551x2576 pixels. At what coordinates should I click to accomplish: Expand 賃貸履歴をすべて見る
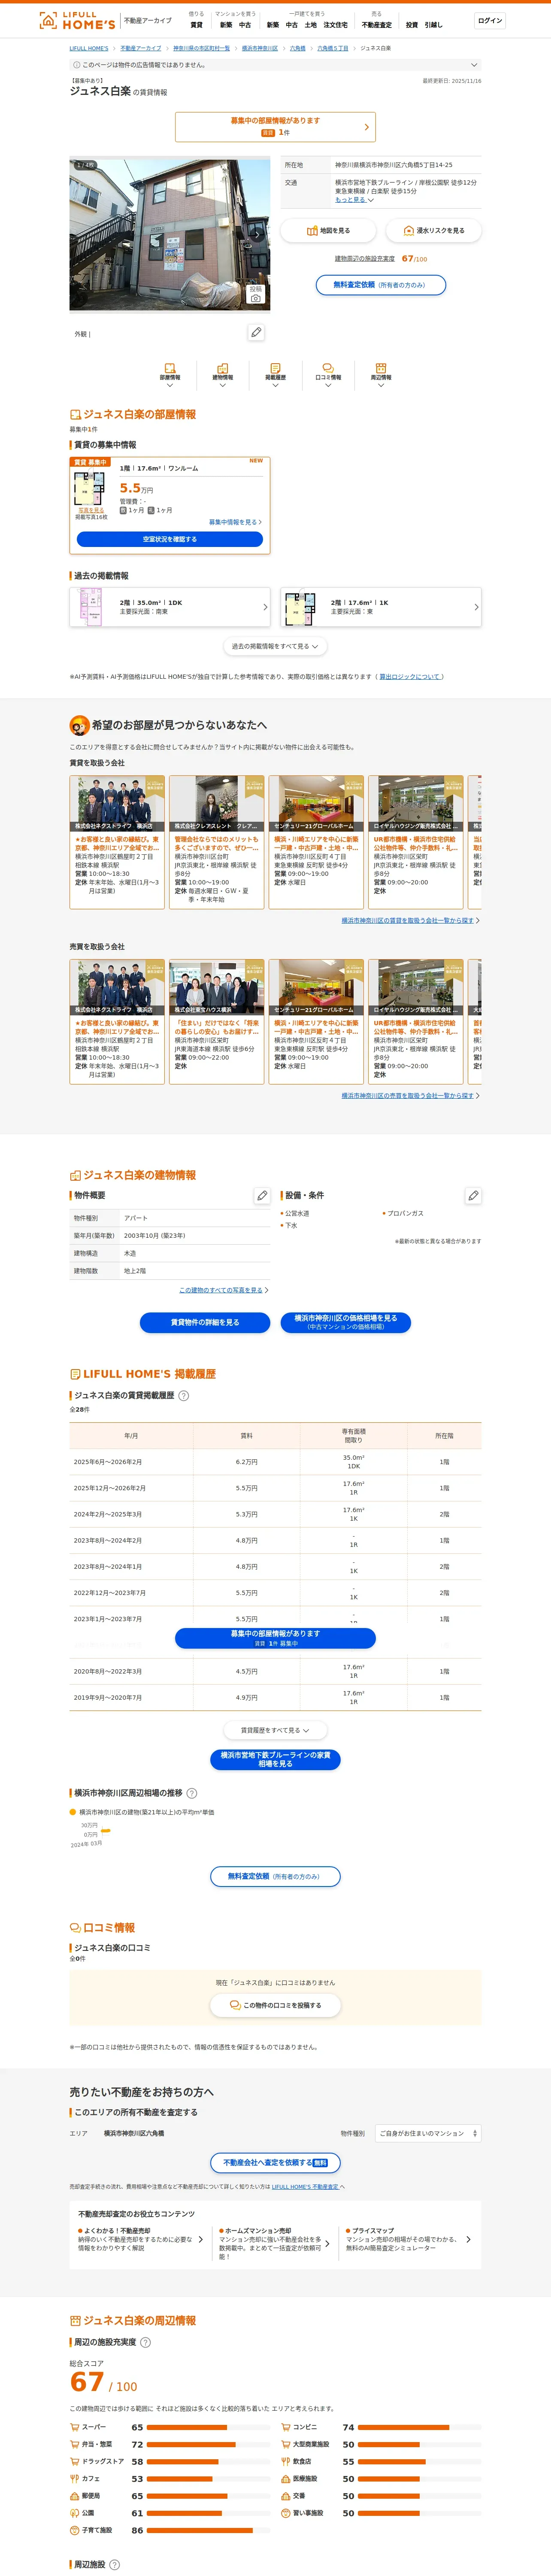[275, 1730]
